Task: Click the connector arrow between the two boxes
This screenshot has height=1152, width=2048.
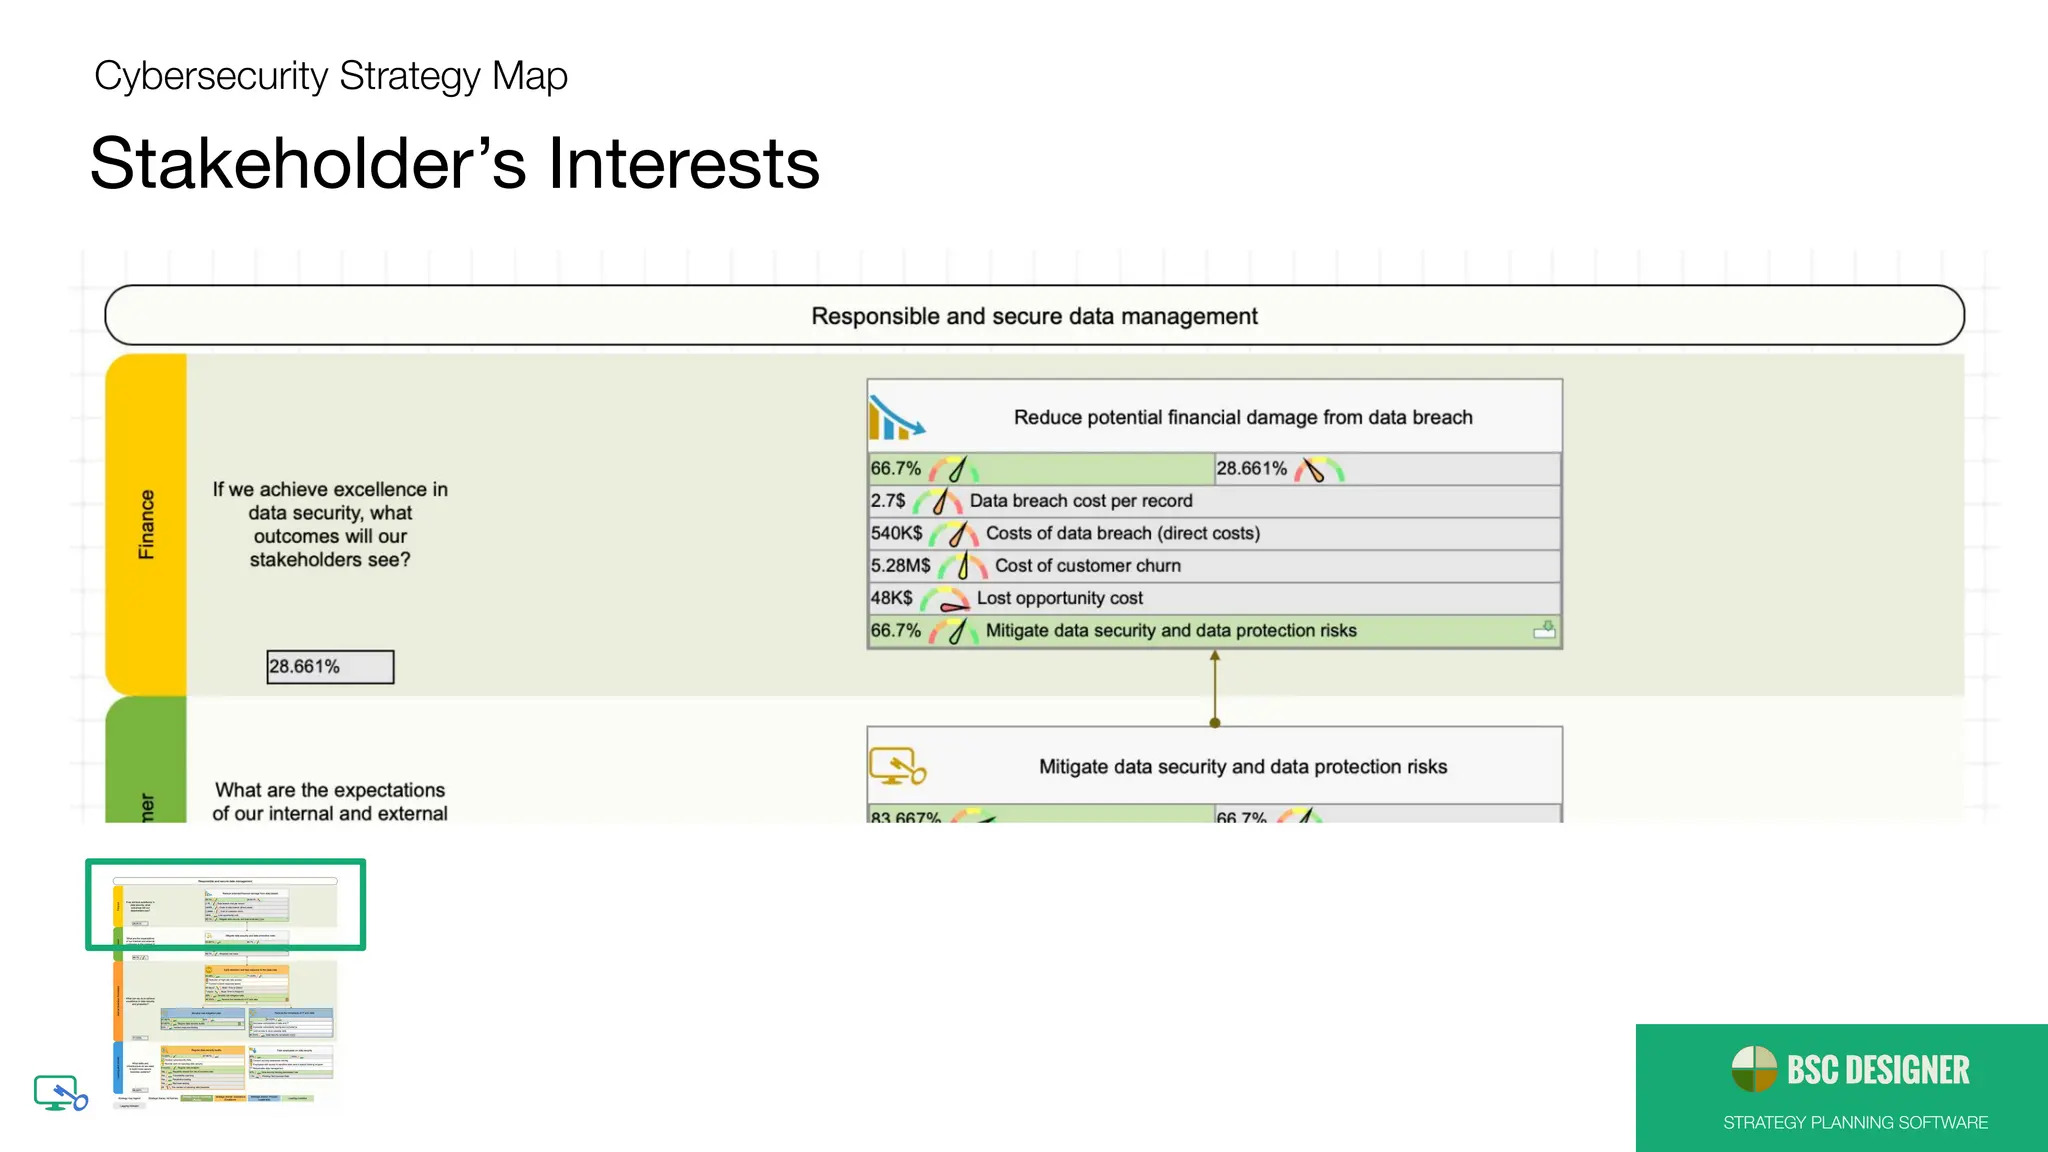Action: [1215, 689]
